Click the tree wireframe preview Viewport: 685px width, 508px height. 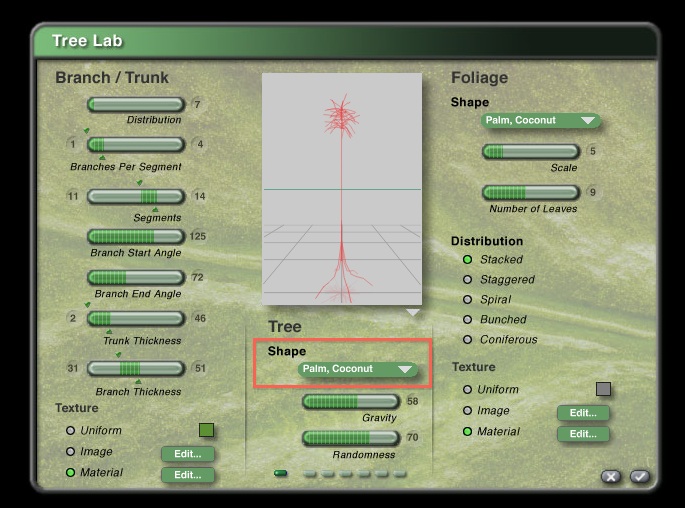pyautogui.click(x=342, y=189)
